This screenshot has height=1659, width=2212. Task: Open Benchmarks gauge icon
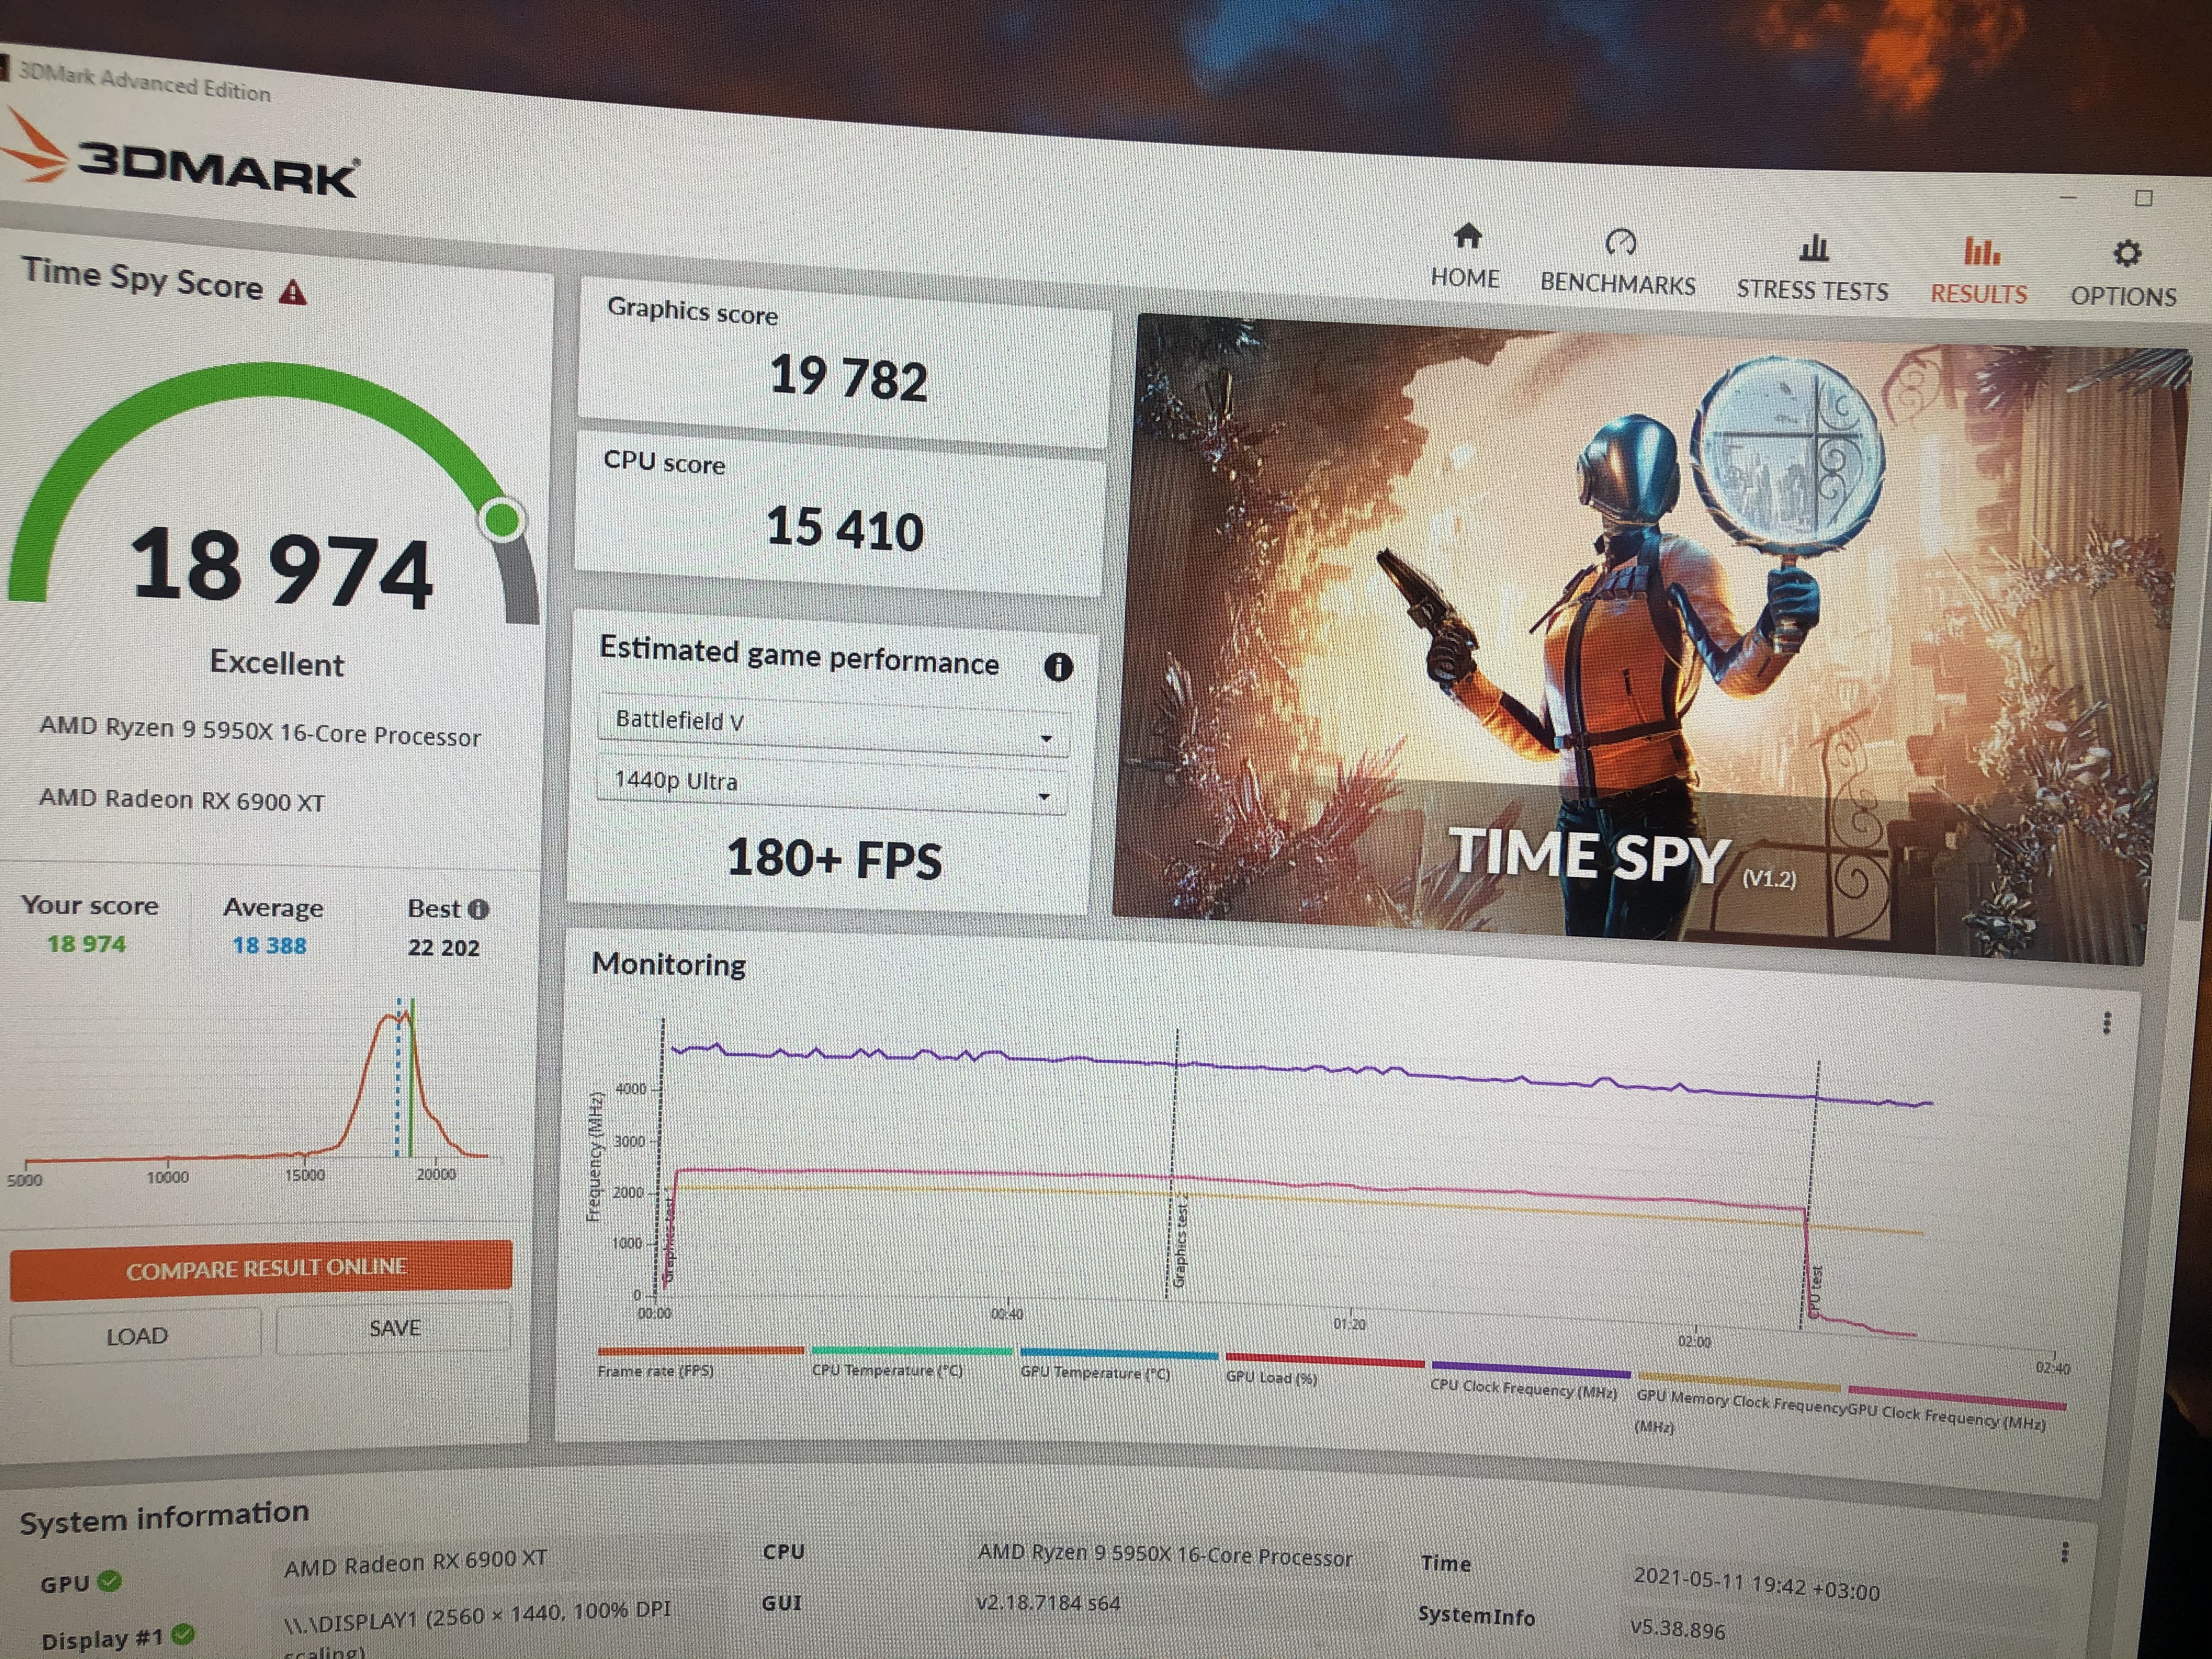coord(1620,243)
